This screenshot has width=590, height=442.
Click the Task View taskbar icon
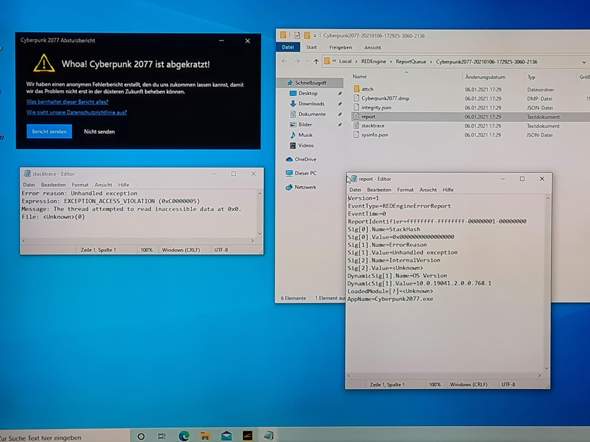tap(162, 436)
